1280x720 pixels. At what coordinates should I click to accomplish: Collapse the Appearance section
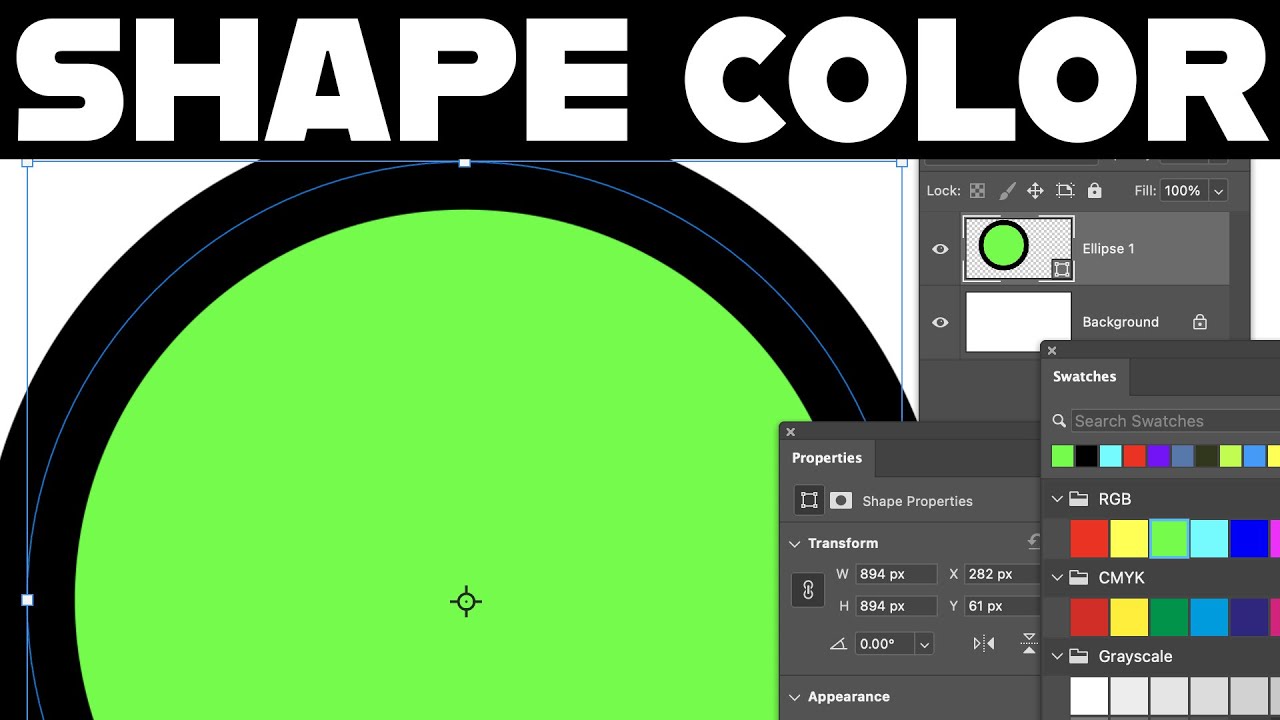[x=795, y=697]
